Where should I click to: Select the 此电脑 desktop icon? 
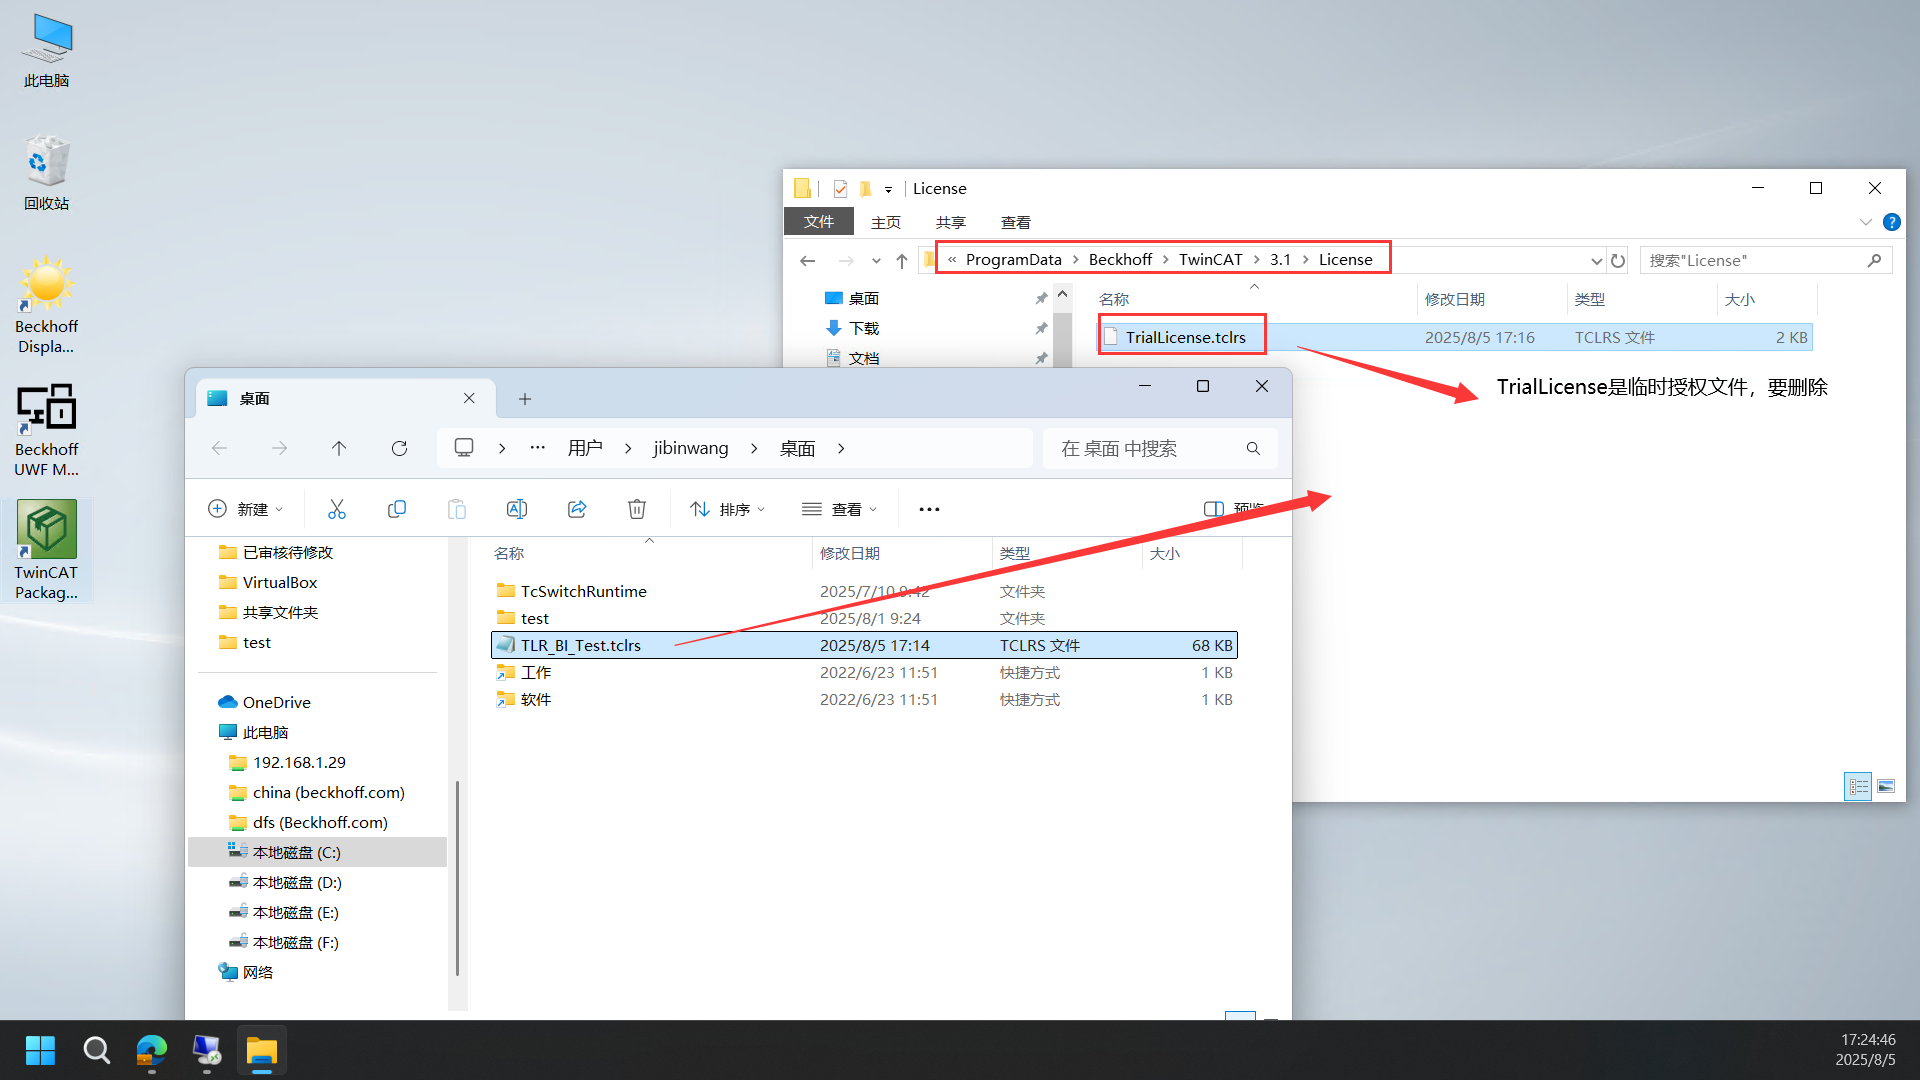[x=46, y=51]
